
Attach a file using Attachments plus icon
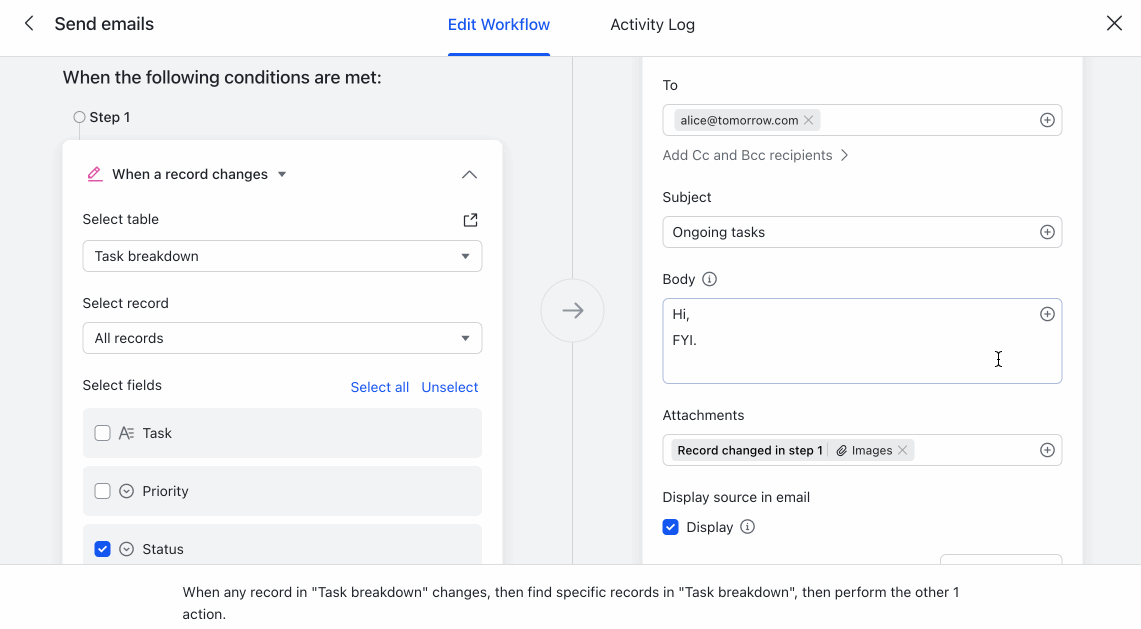click(1047, 450)
